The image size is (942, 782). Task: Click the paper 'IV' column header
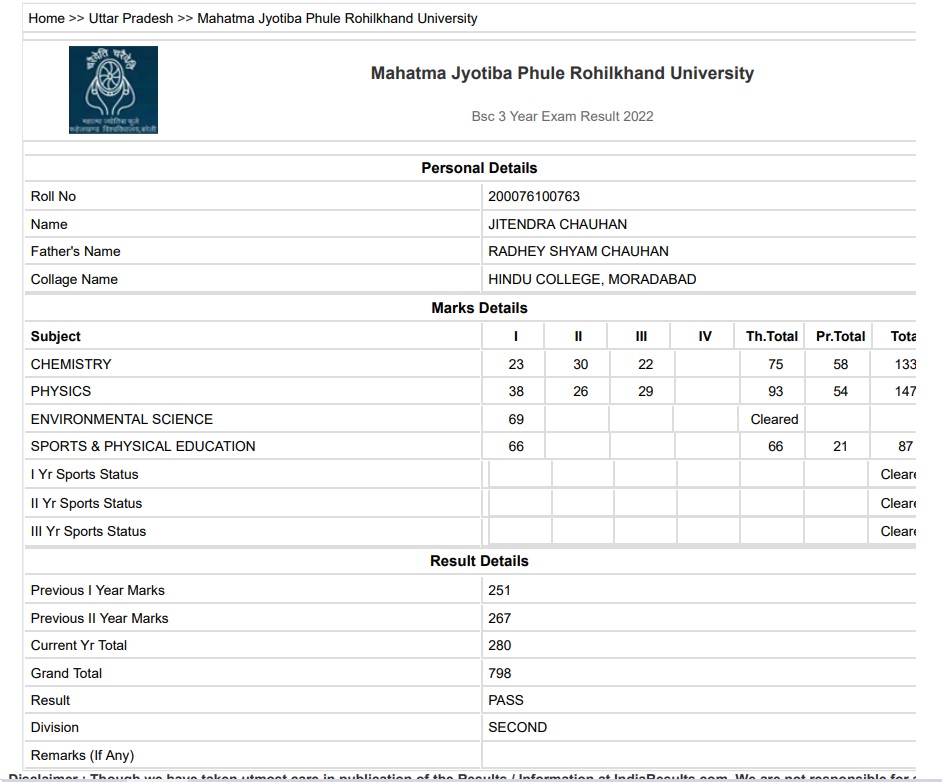coord(705,336)
